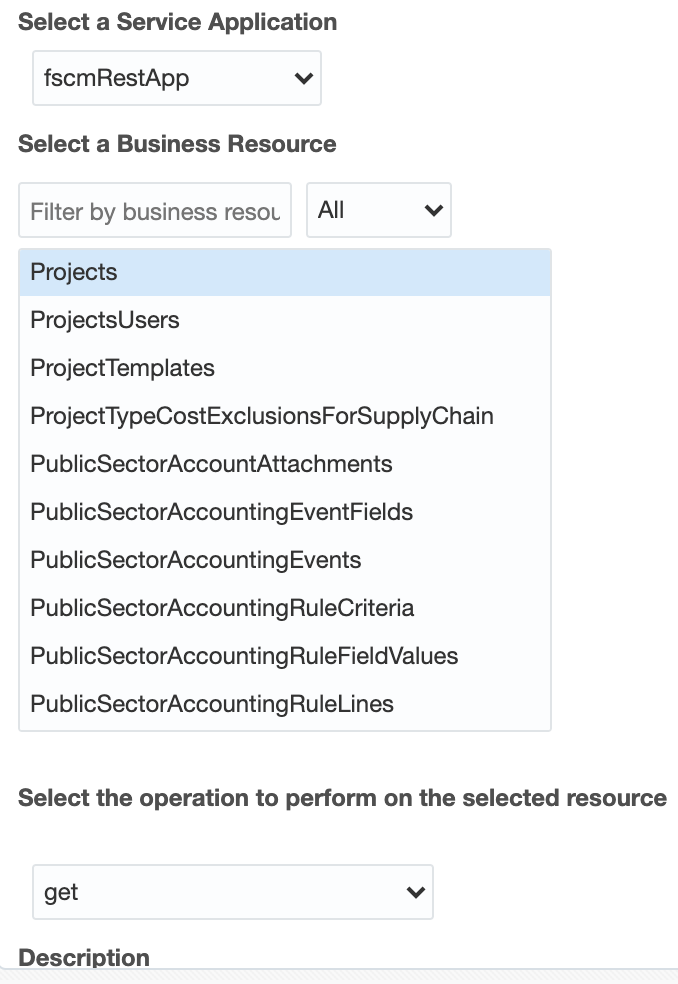Select ProjectTypeCostExclusionsForSupplyChain resource
This screenshot has height=984, width=678.
coord(262,416)
